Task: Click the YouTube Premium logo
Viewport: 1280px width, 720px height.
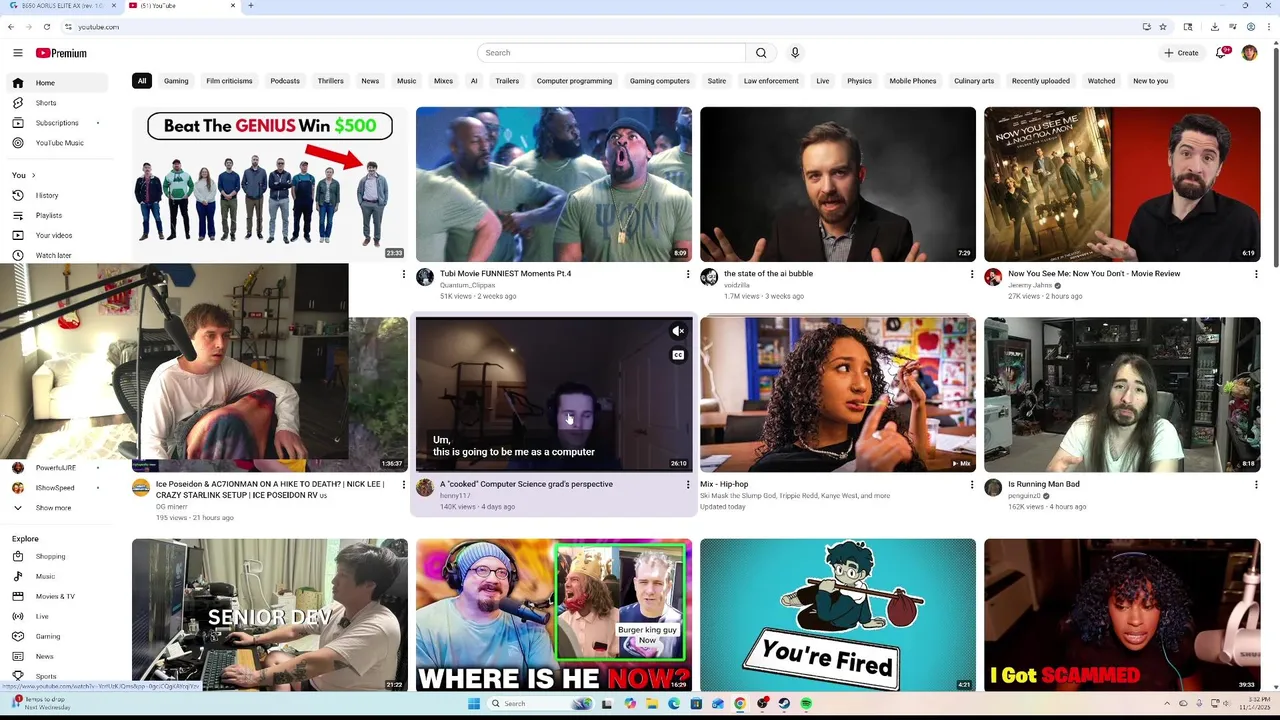Action: tap(61, 53)
